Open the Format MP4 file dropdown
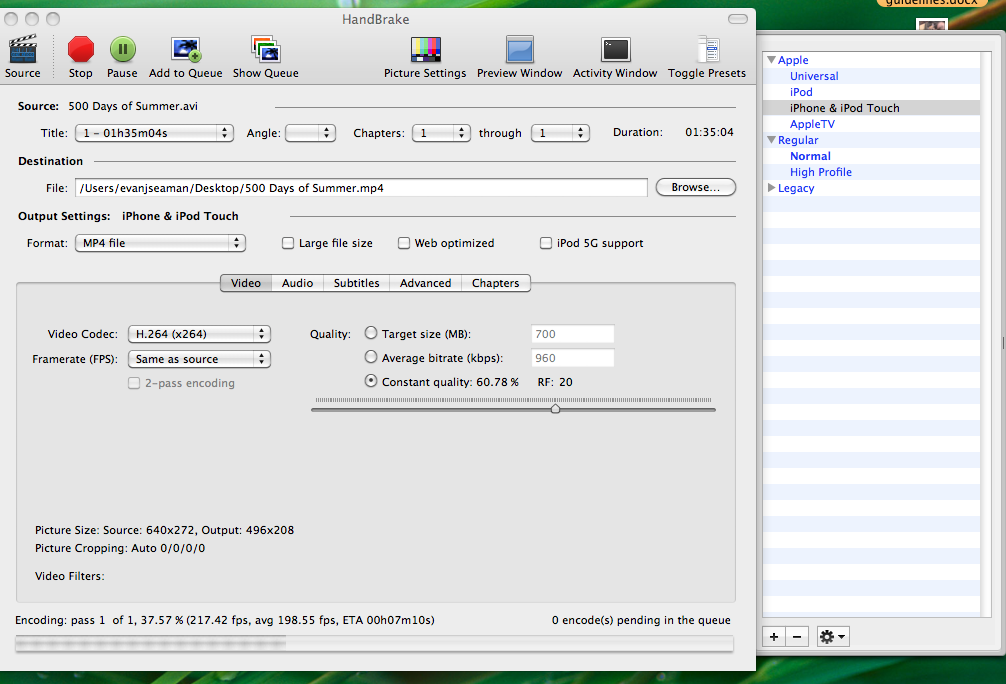Screen dimensions: 1006x684 160,243
